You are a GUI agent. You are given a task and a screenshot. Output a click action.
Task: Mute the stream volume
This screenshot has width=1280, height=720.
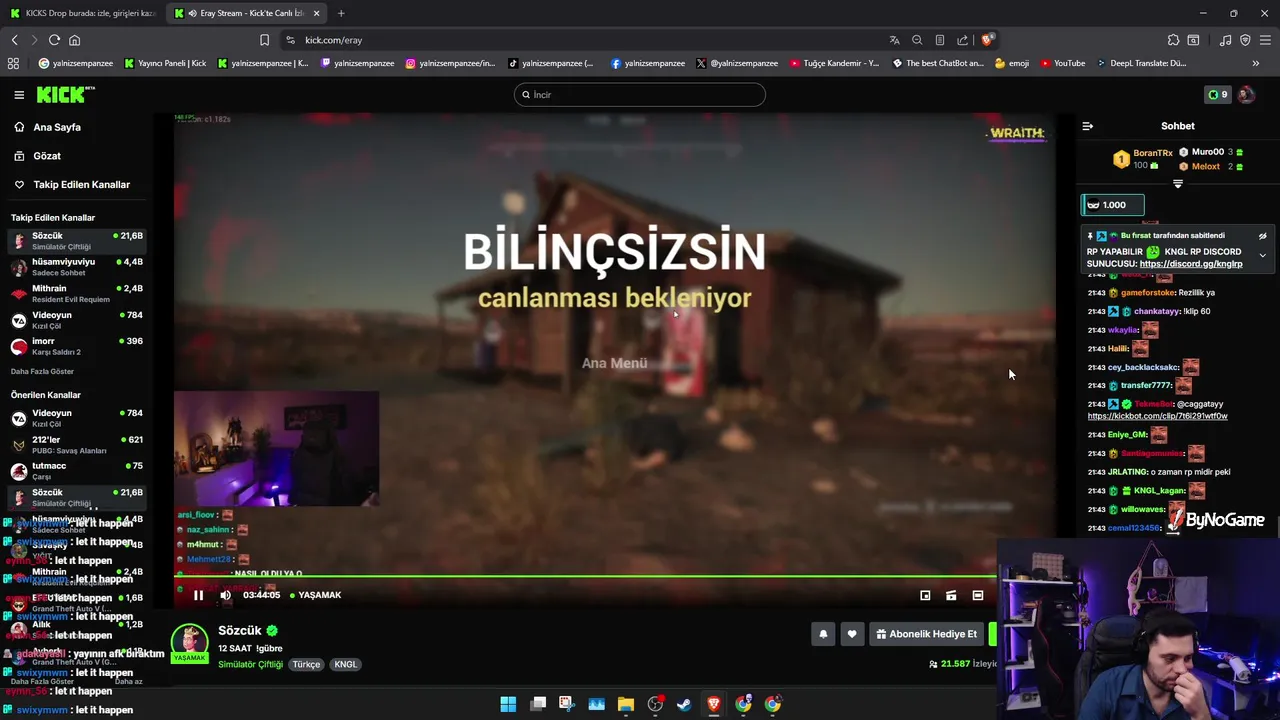(x=225, y=595)
